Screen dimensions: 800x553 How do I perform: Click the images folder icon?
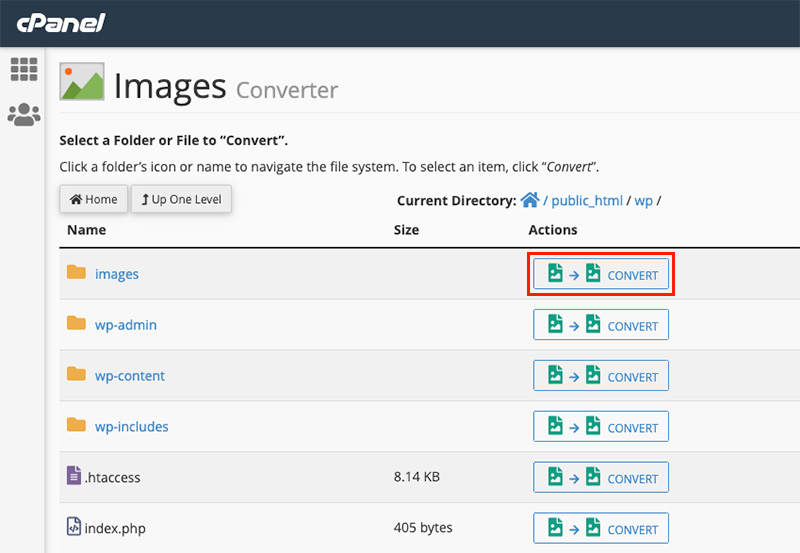pyautogui.click(x=76, y=273)
